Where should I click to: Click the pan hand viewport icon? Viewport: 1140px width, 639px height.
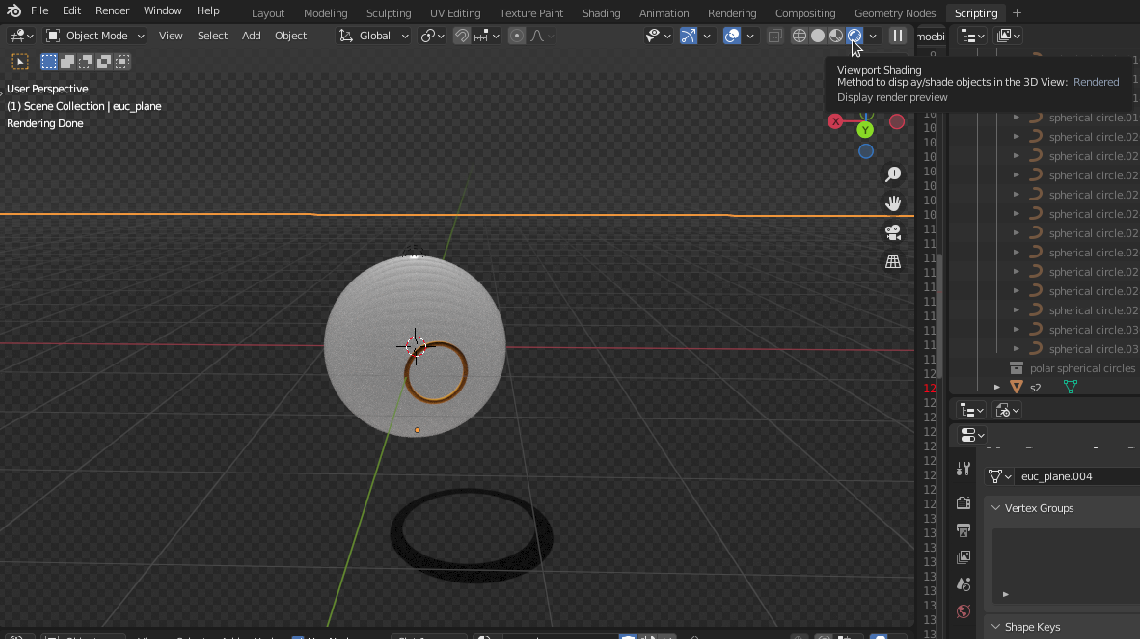click(x=893, y=204)
